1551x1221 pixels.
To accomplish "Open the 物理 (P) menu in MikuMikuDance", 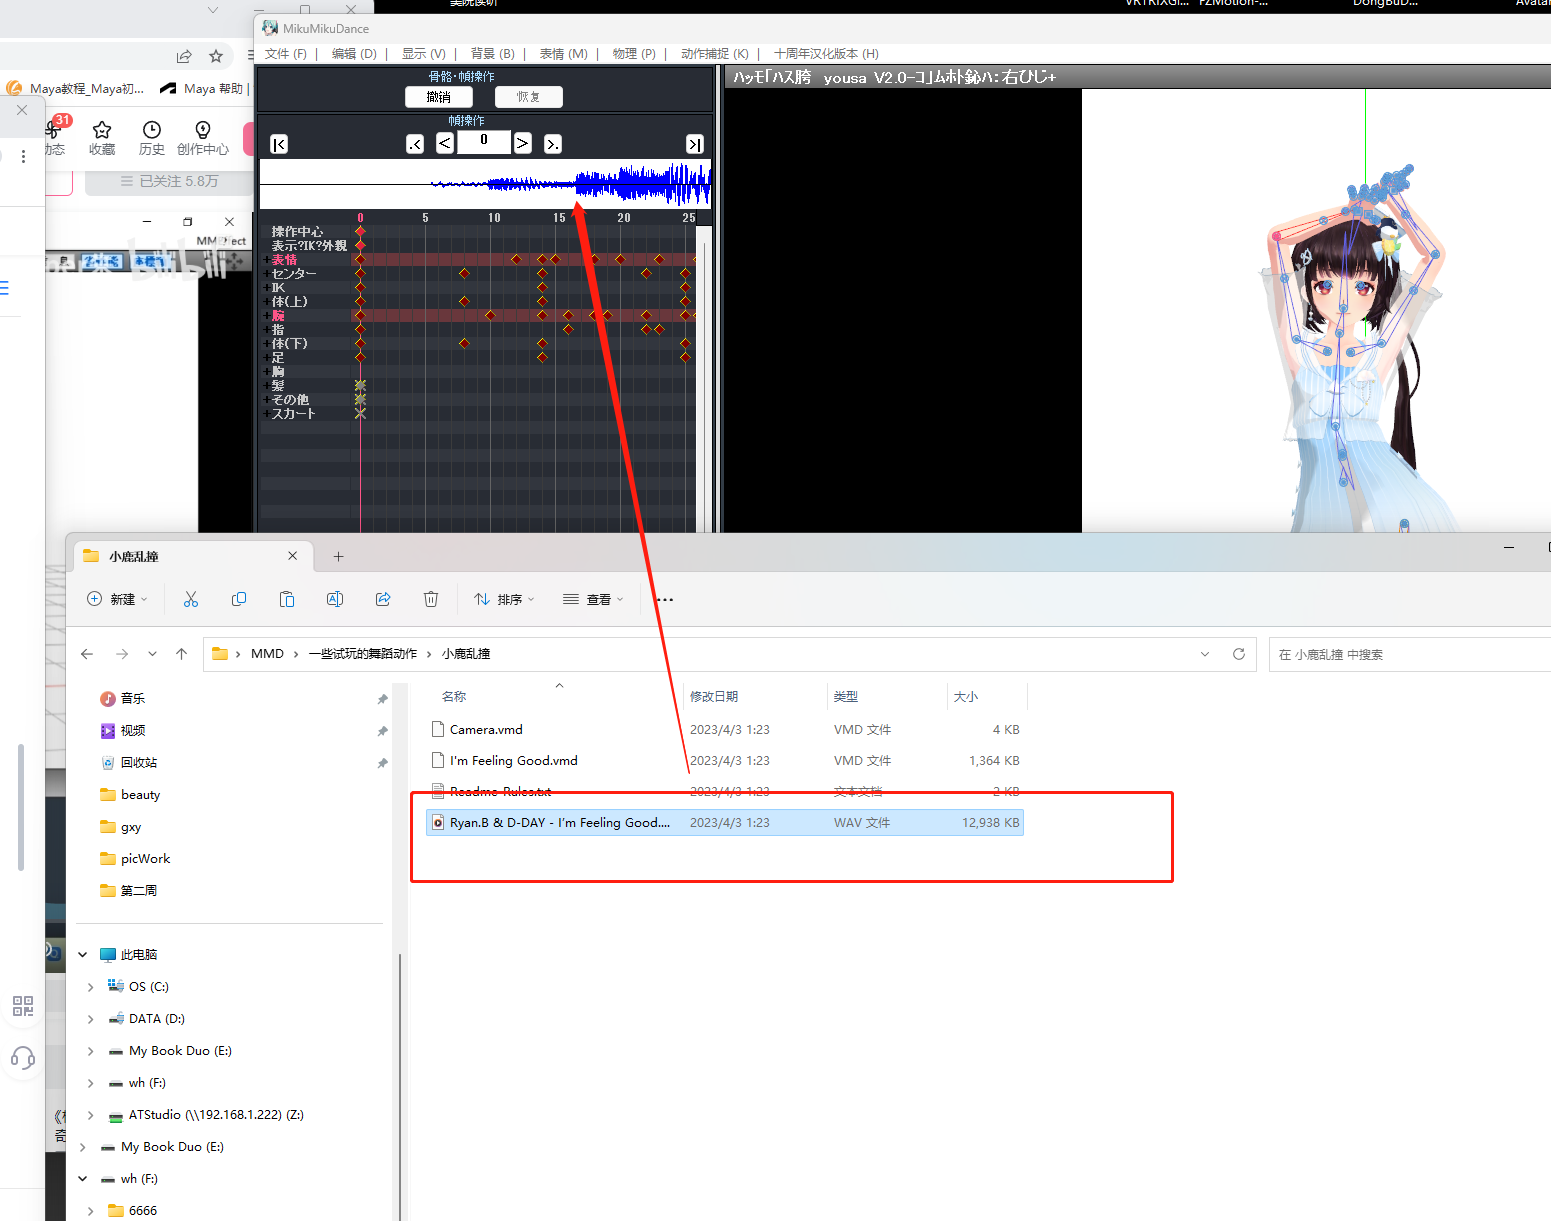I will pos(632,53).
